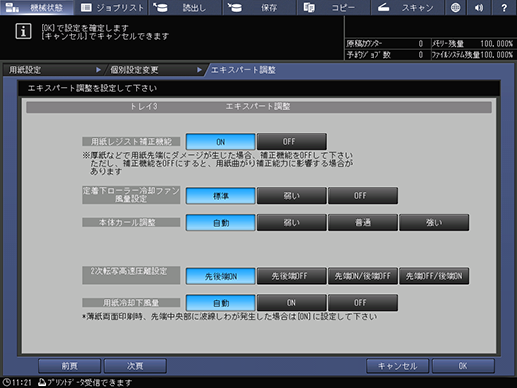Select 弱い for 本体カール調整
This screenshot has width=517, height=388.
pyautogui.click(x=292, y=223)
